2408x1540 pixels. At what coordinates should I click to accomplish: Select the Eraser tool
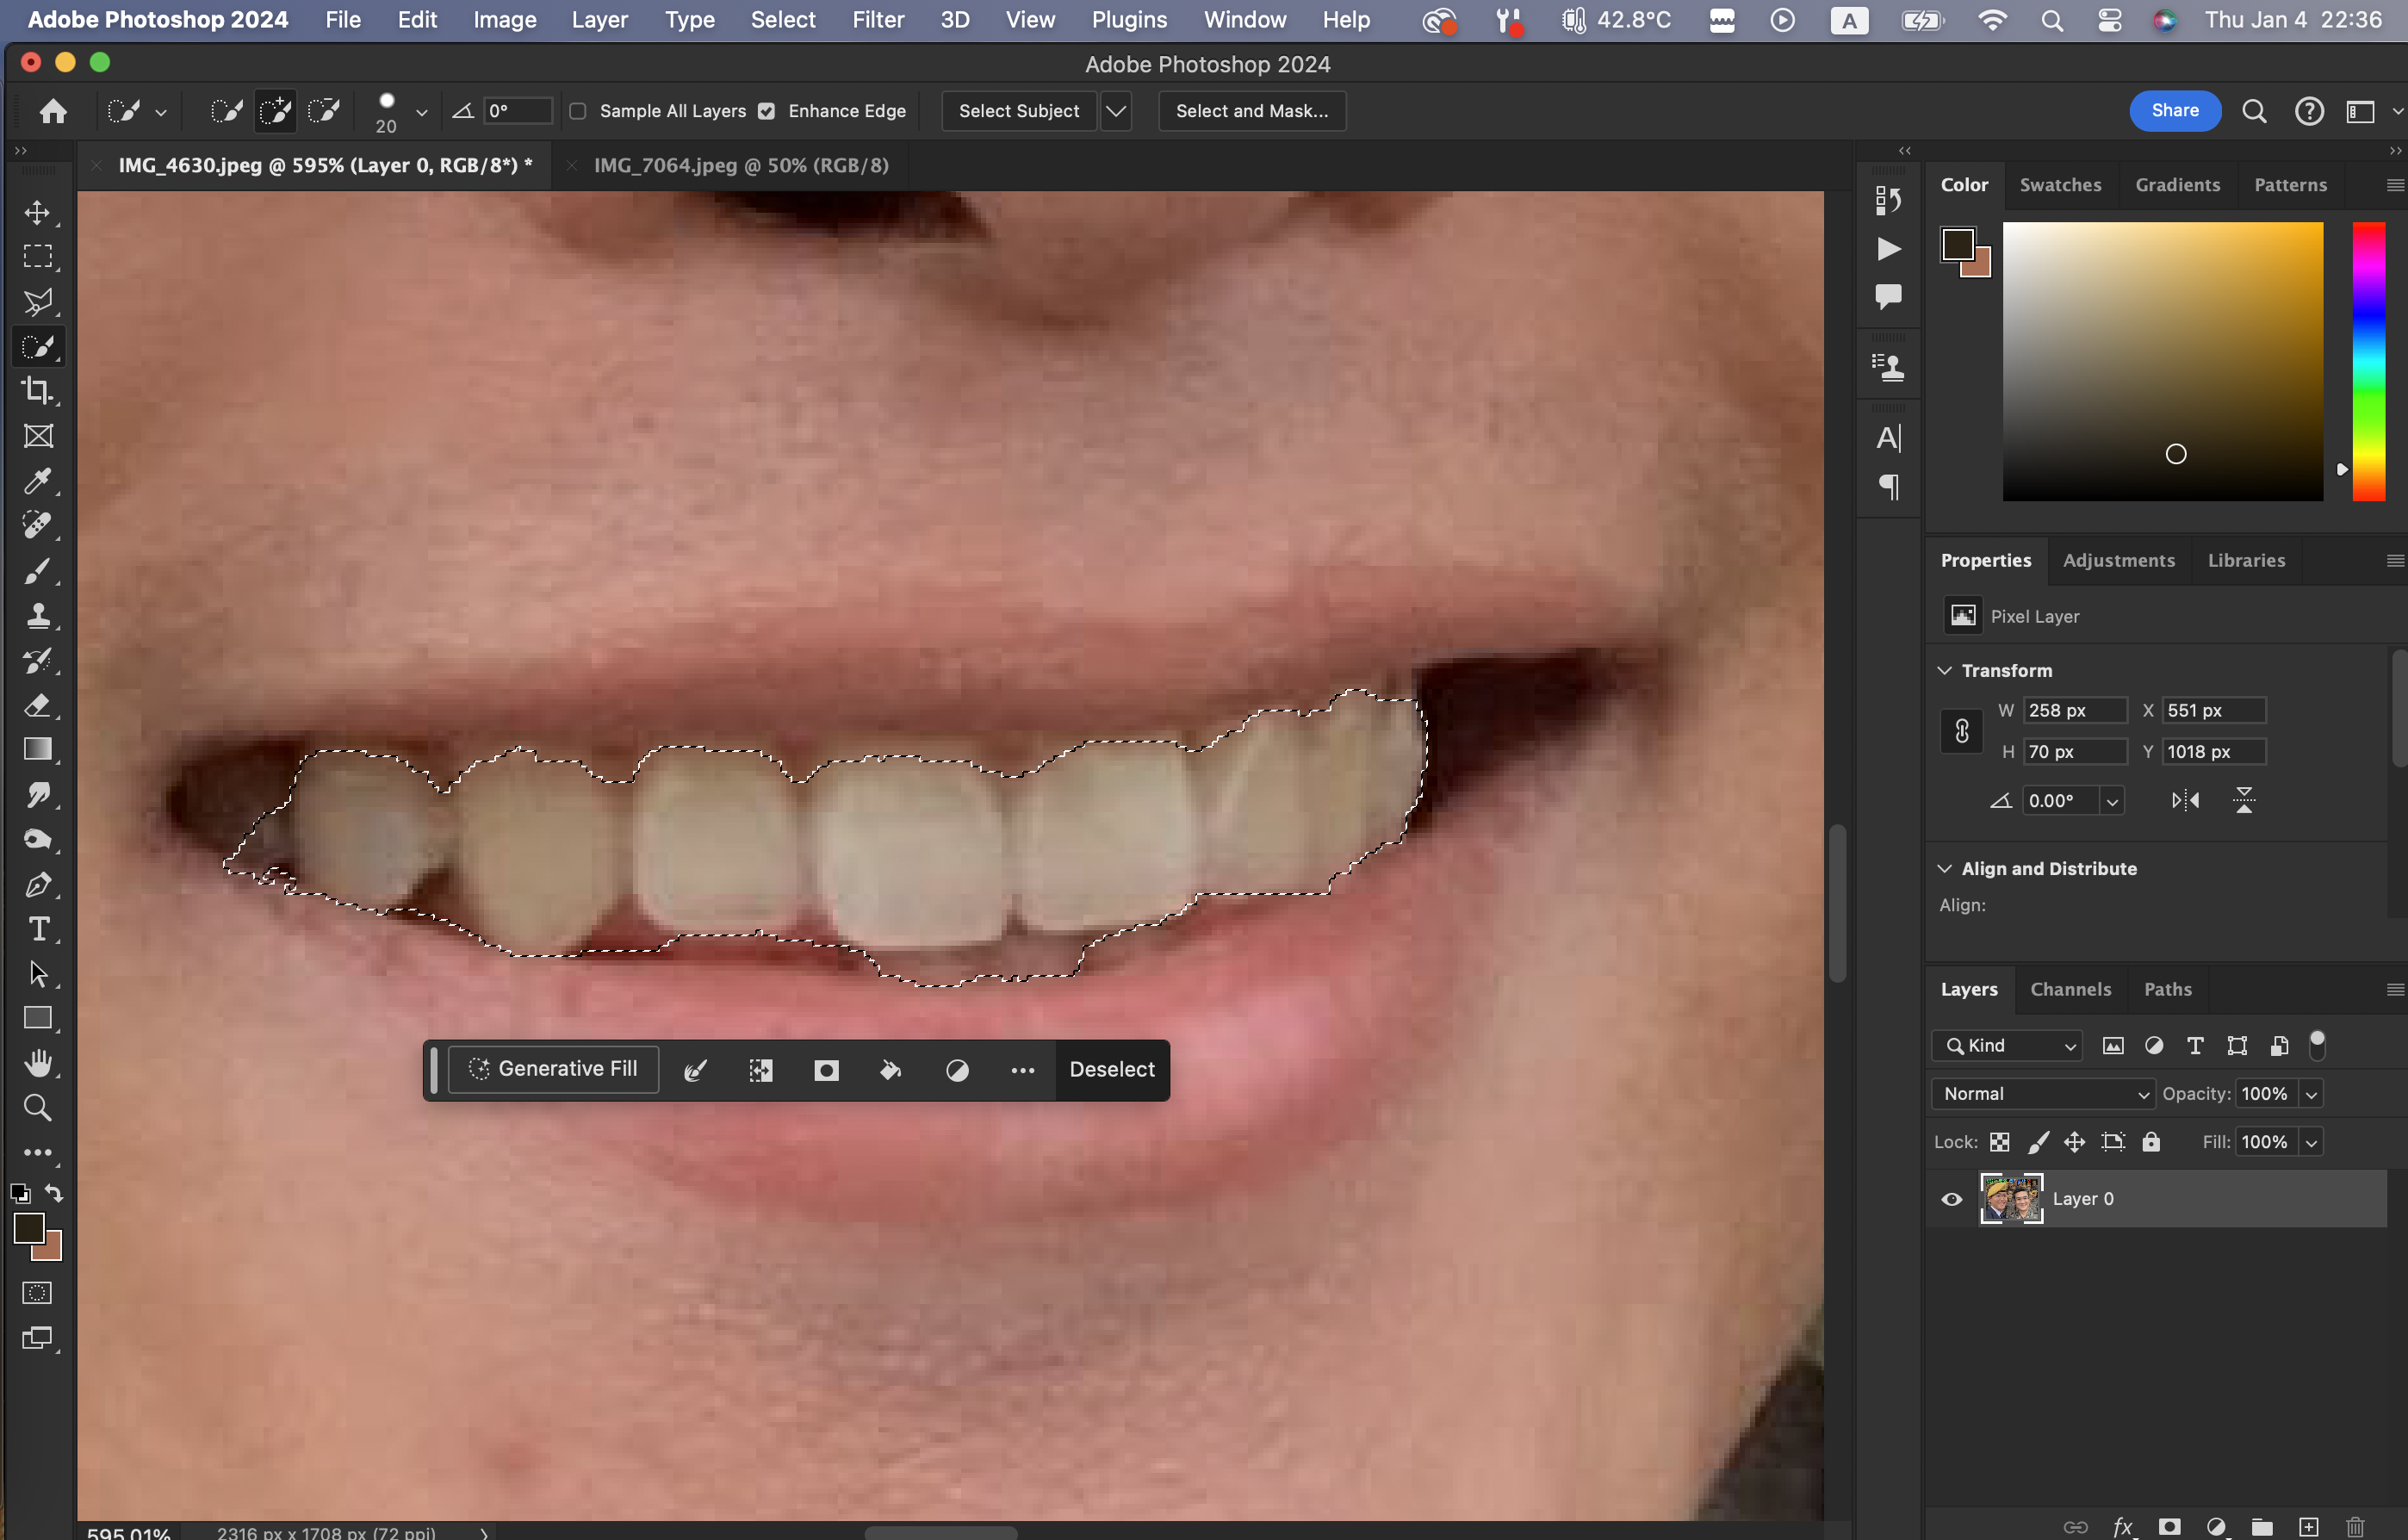(38, 705)
